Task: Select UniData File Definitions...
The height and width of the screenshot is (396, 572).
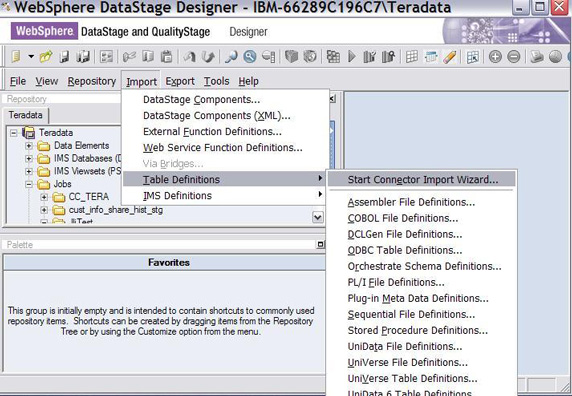Action: tap(422, 346)
